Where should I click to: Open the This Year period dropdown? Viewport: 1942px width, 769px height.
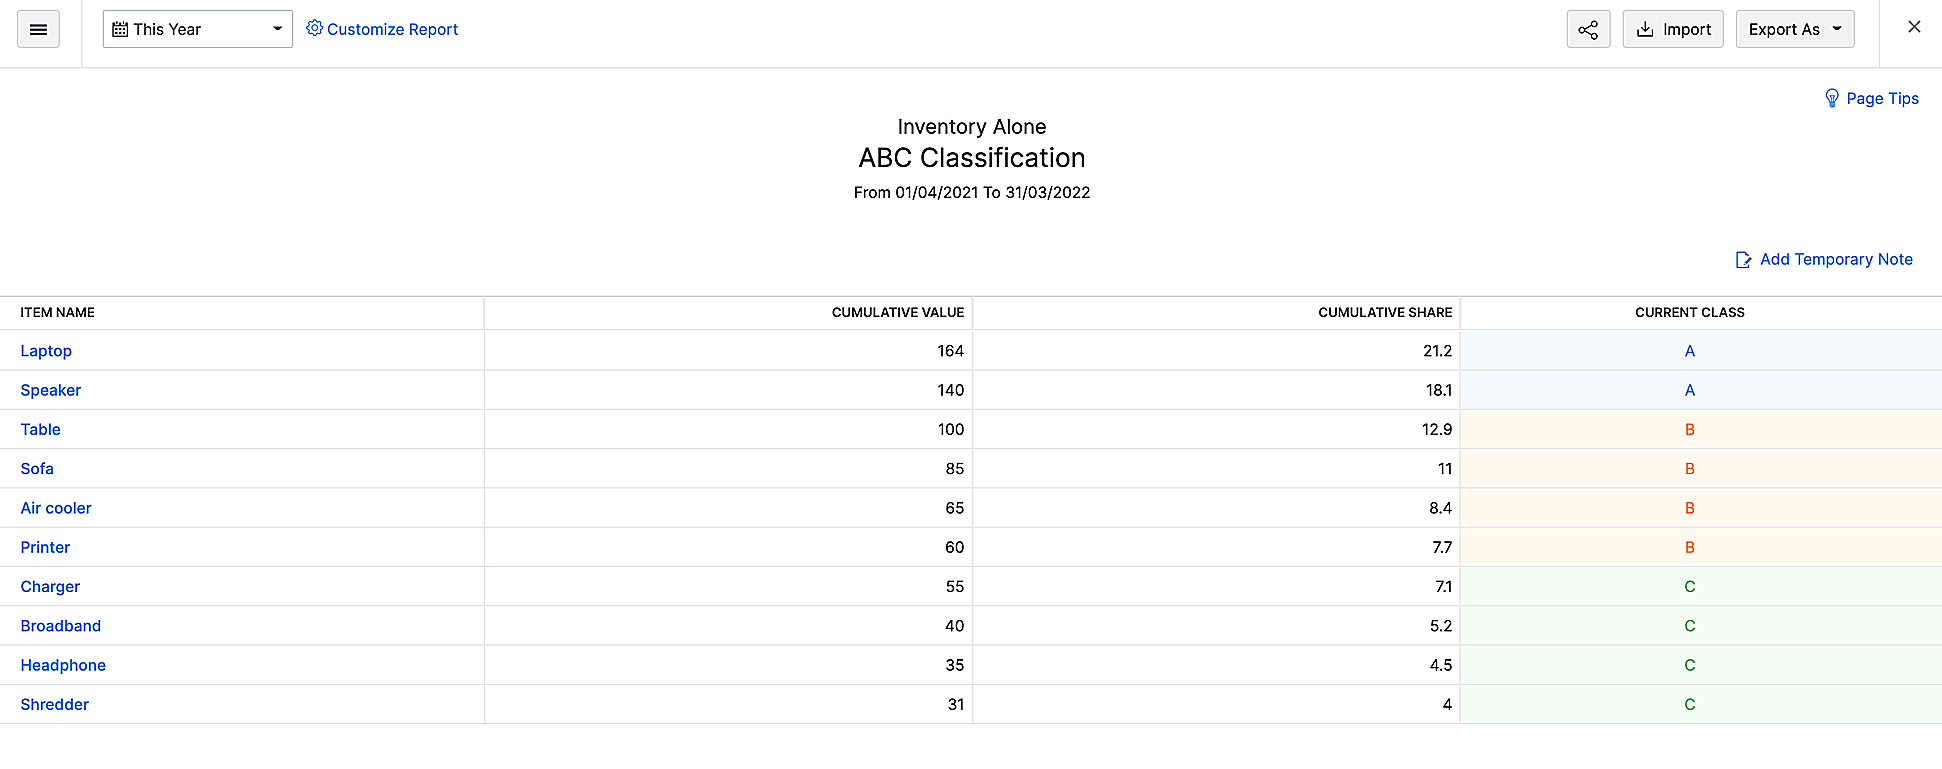coord(197,29)
